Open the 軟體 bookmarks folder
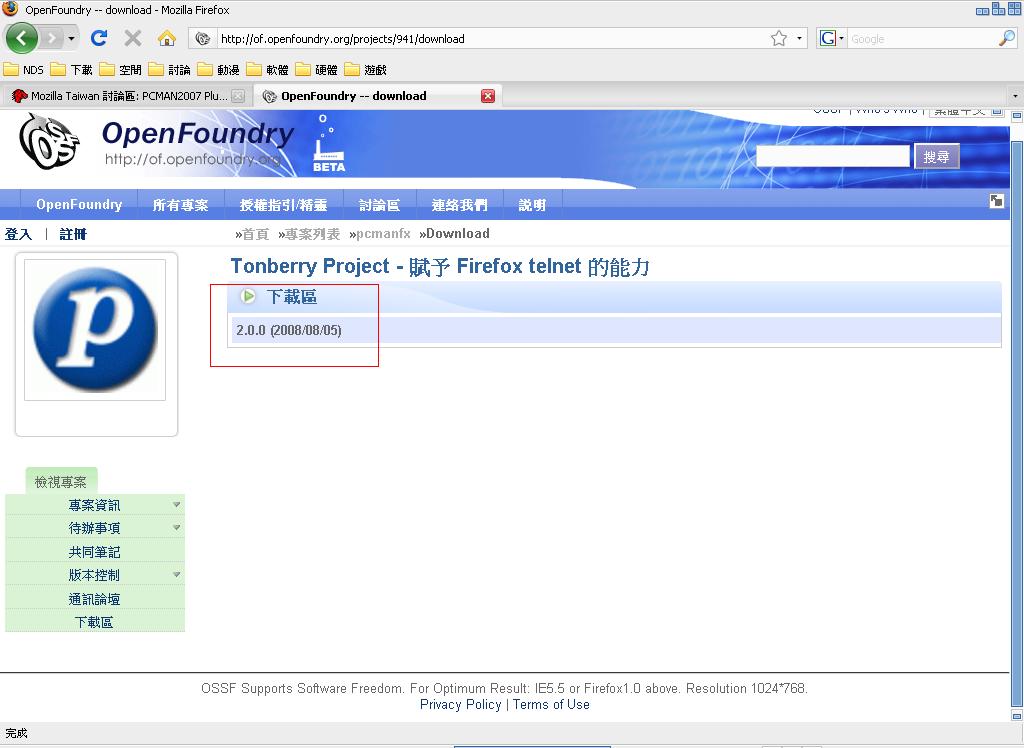 [x=267, y=69]
